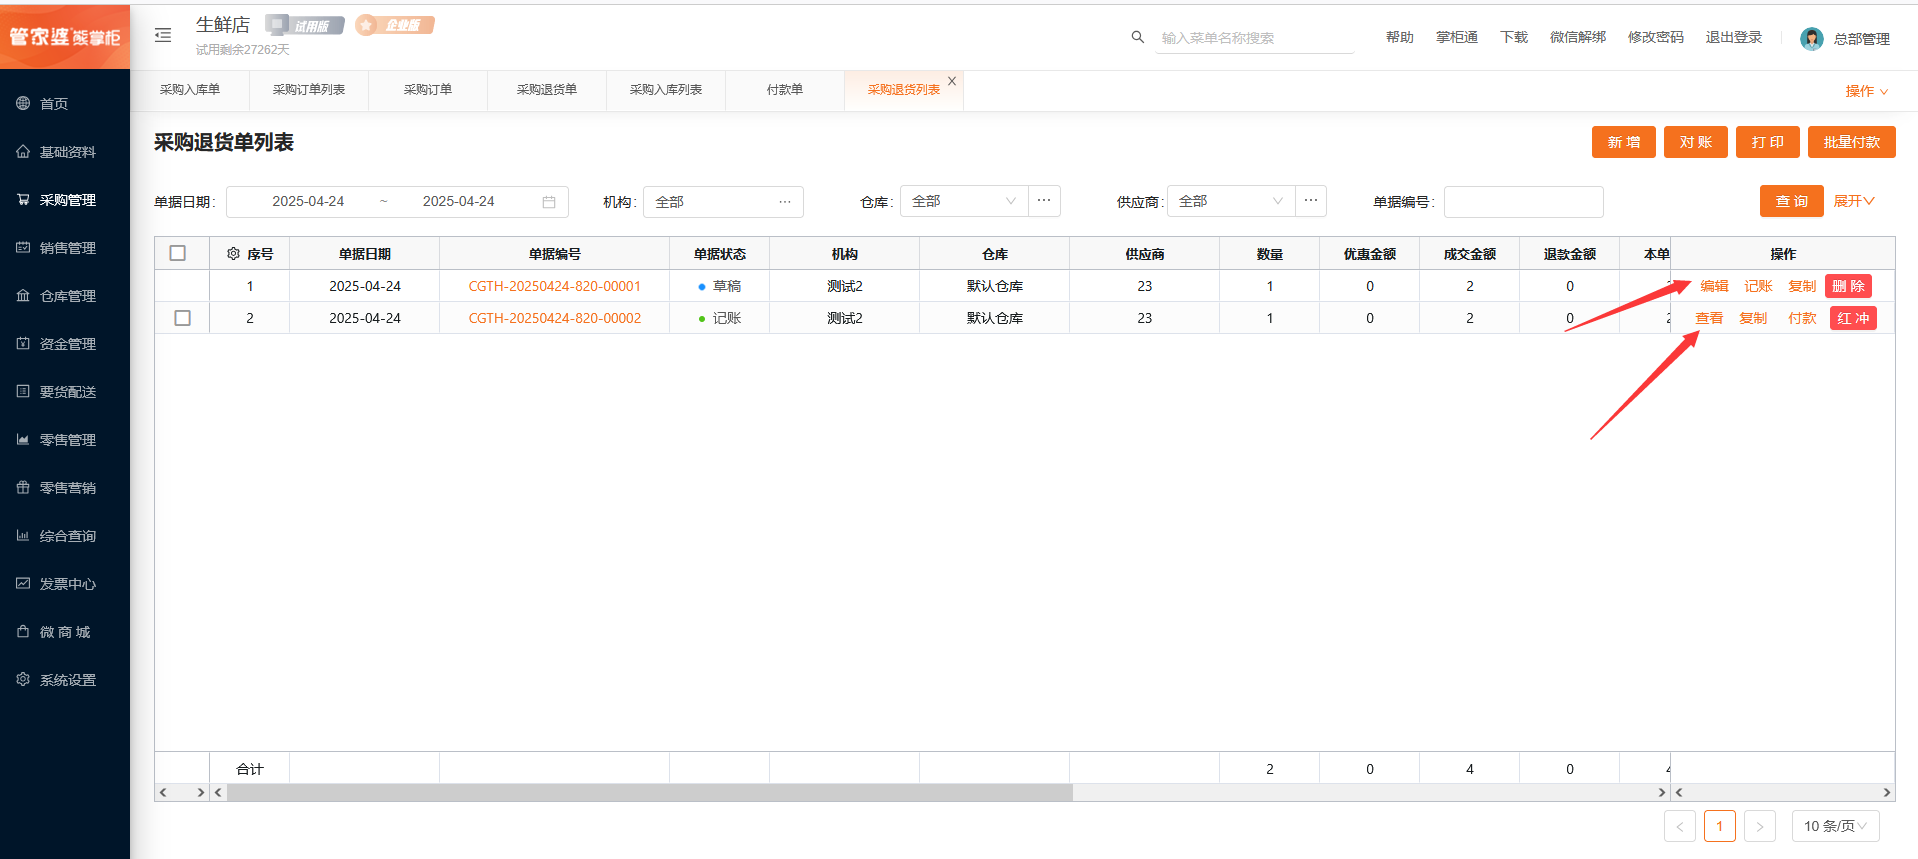Click the 试用版 badge icon
The width and height of the screenshot is (1918, 859).
point(305,25)
